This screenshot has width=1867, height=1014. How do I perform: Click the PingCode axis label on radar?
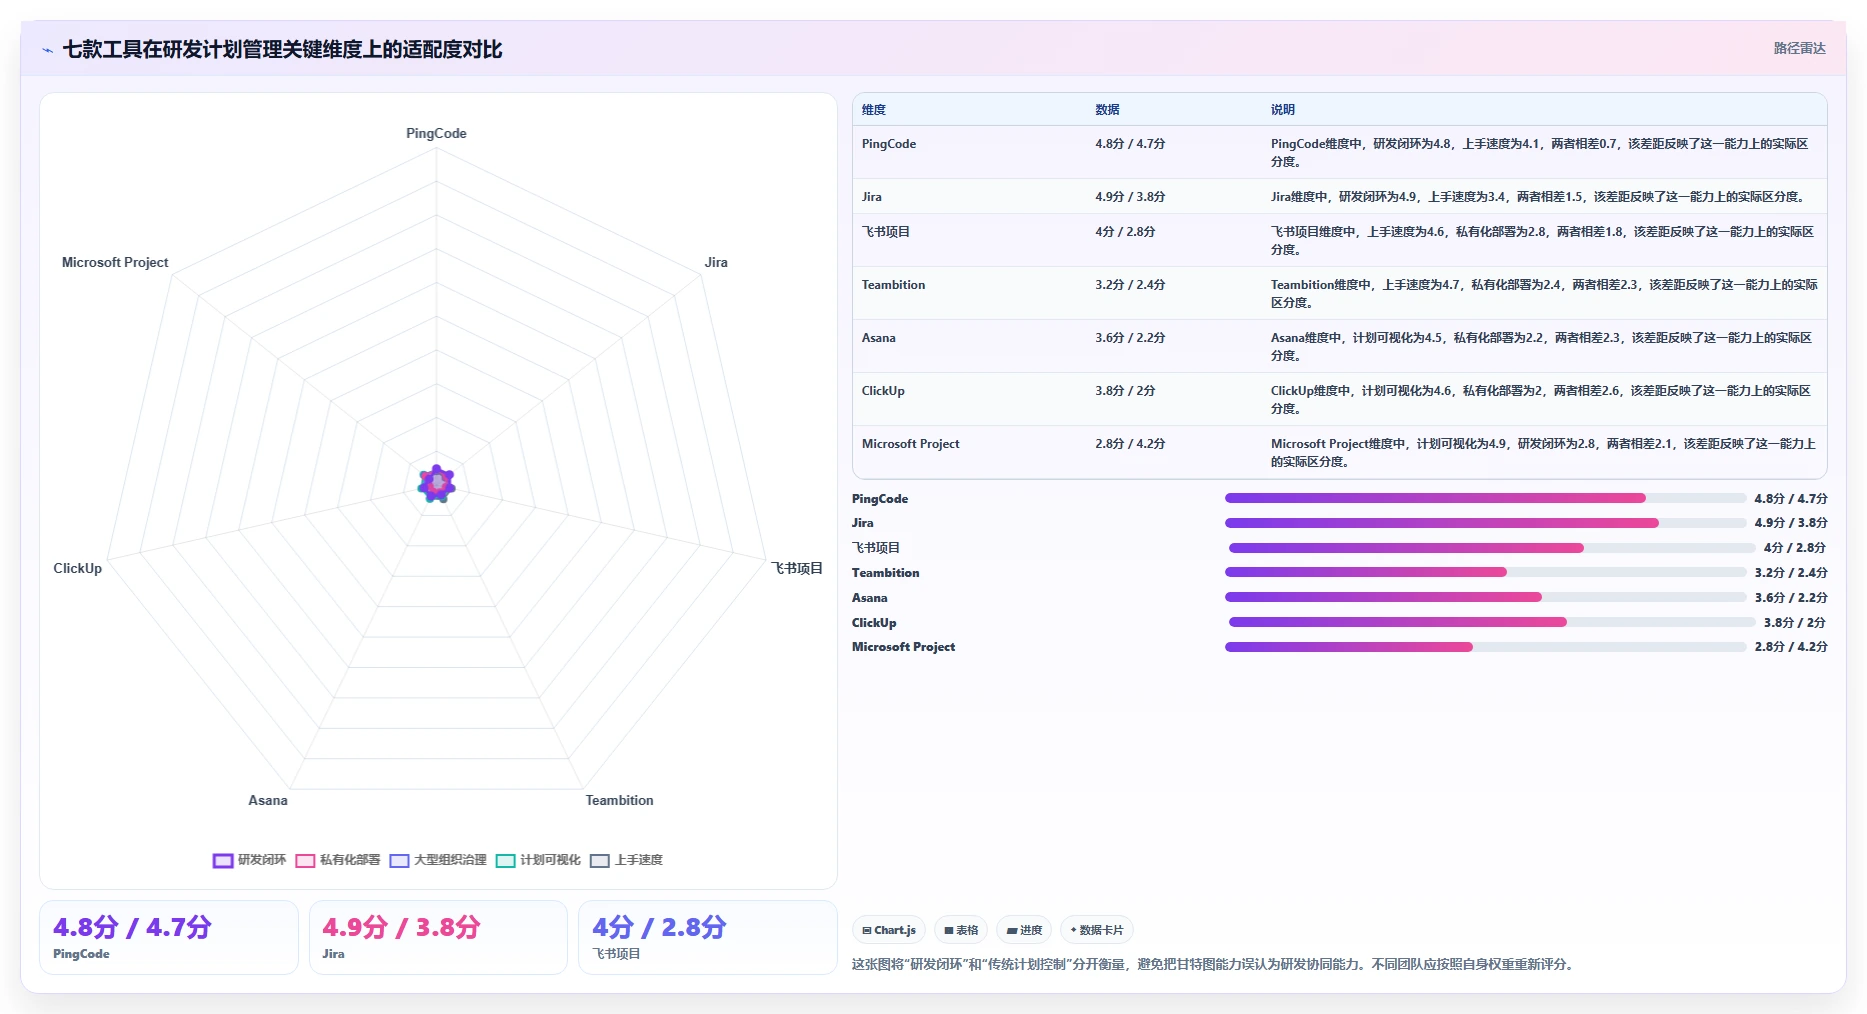tap(436, 133)
